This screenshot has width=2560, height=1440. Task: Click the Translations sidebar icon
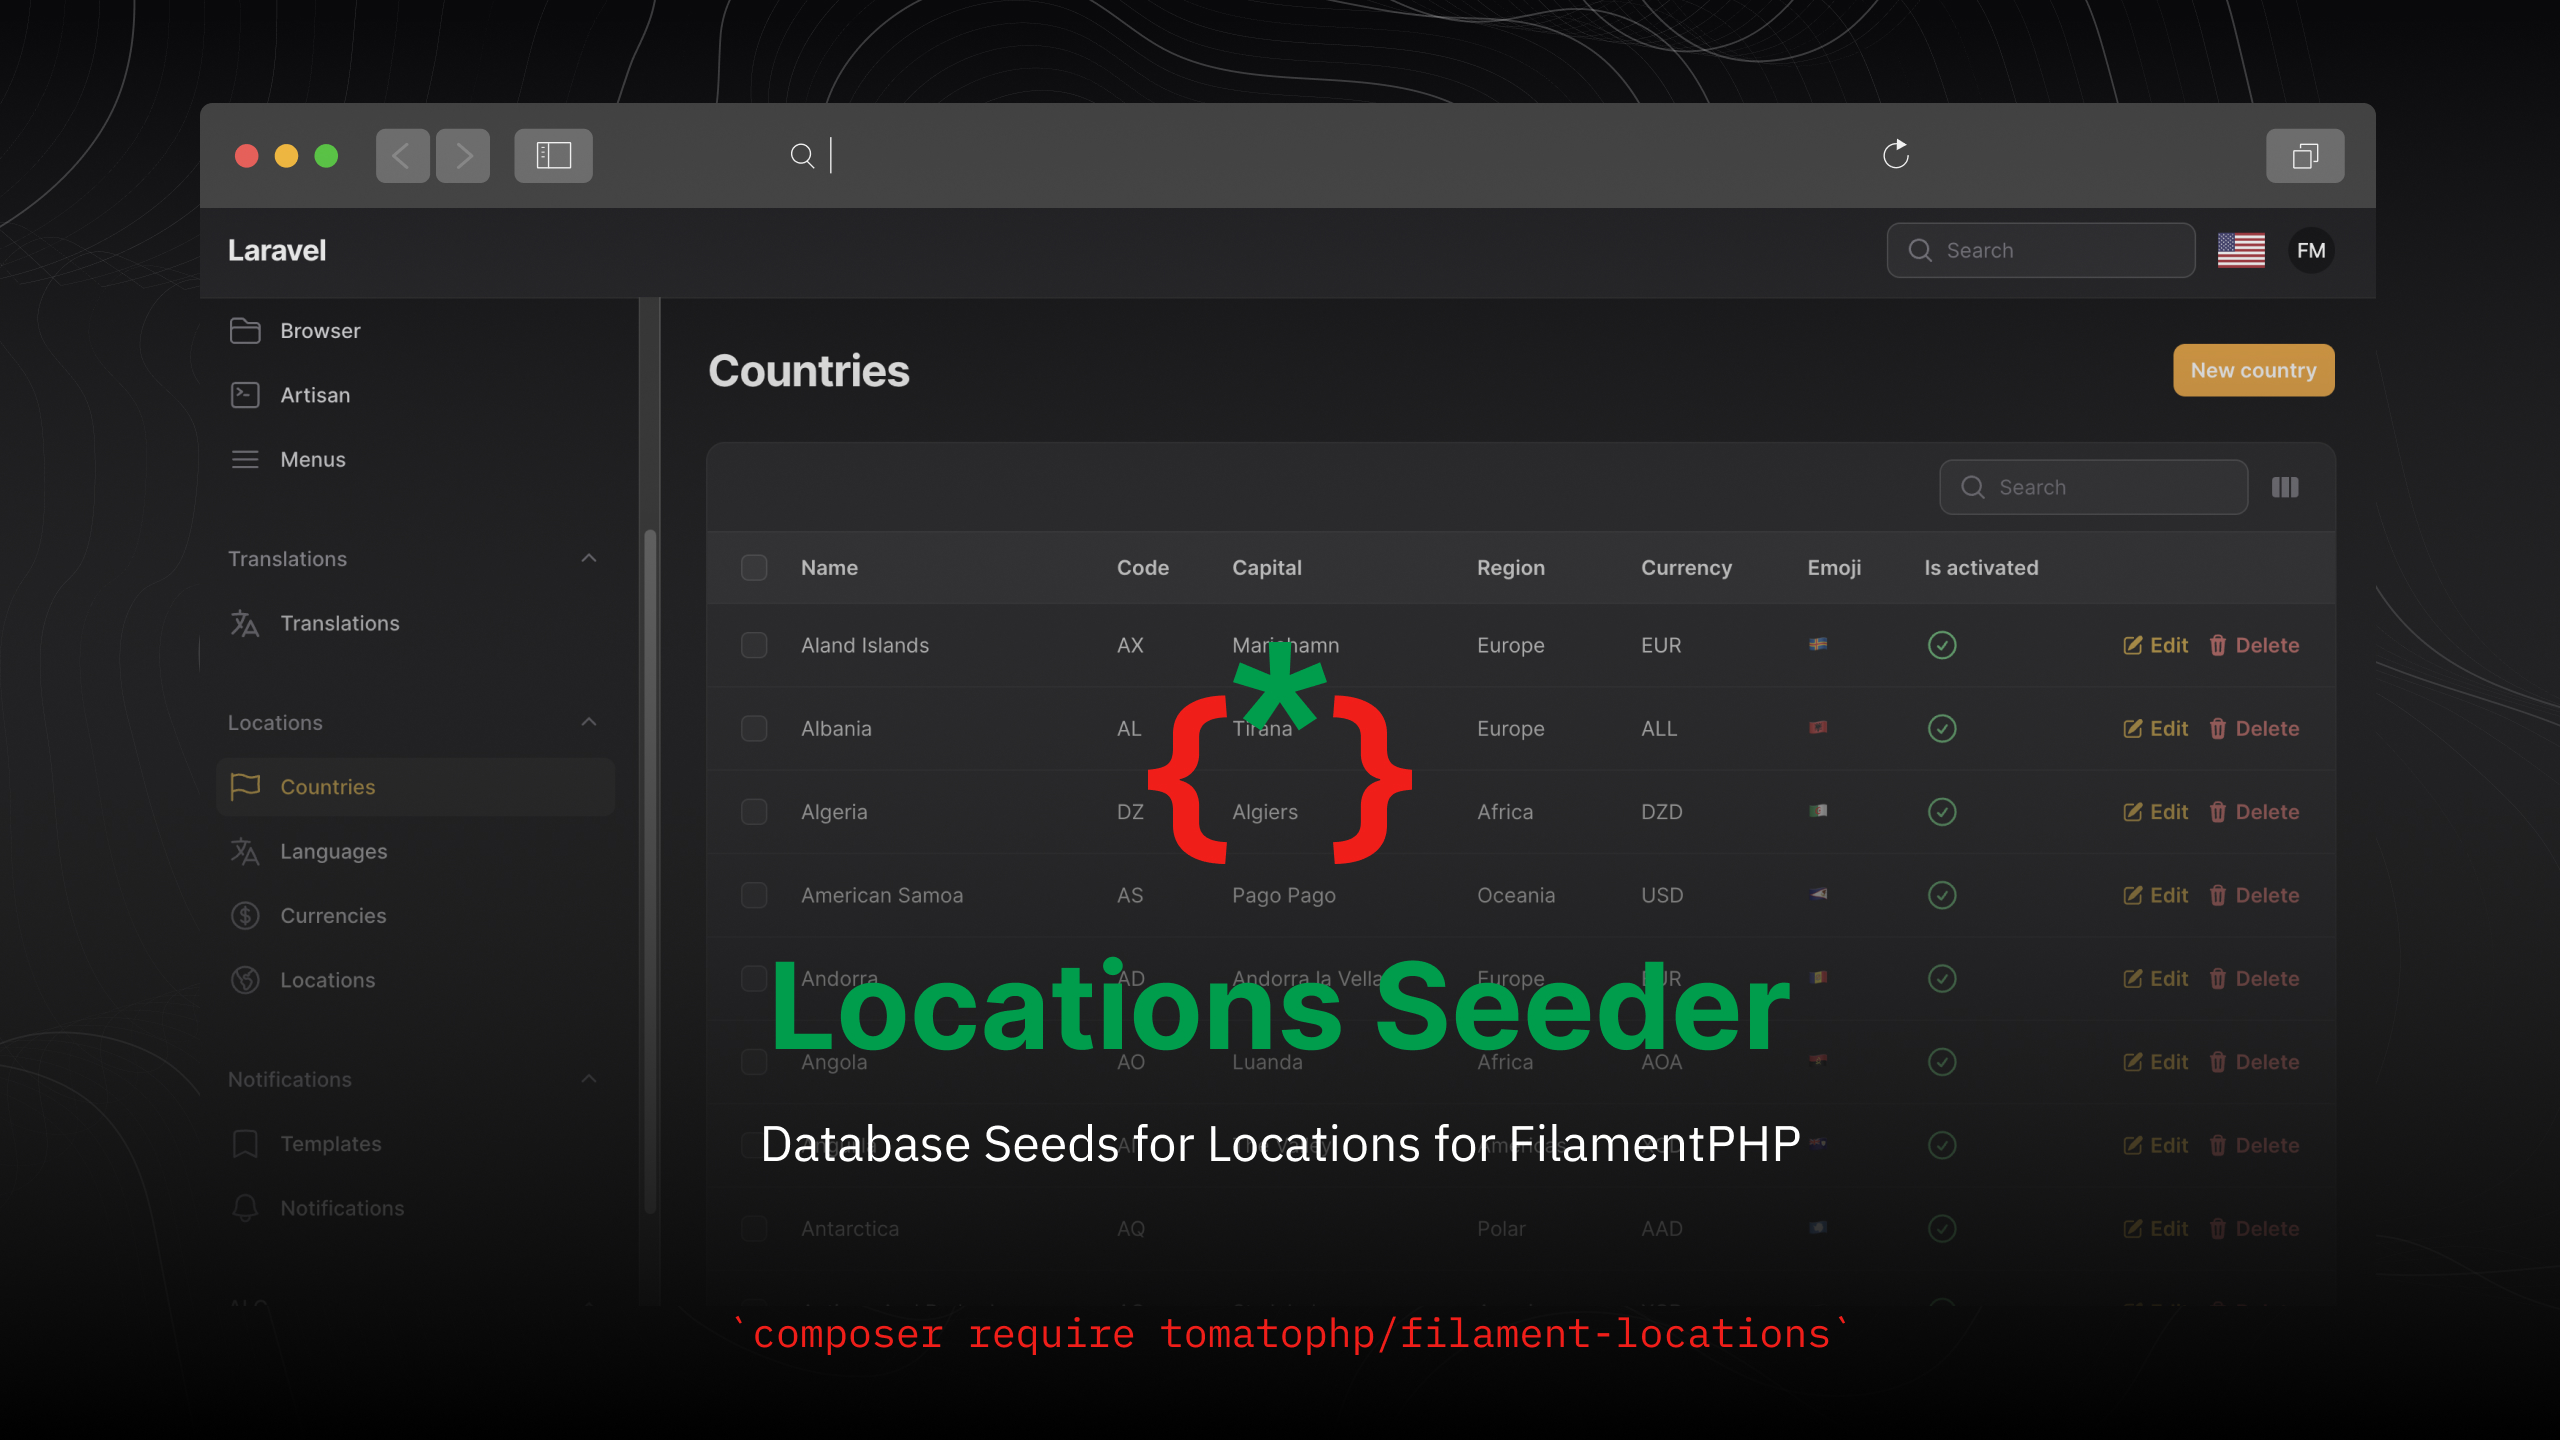pos(246,622)
